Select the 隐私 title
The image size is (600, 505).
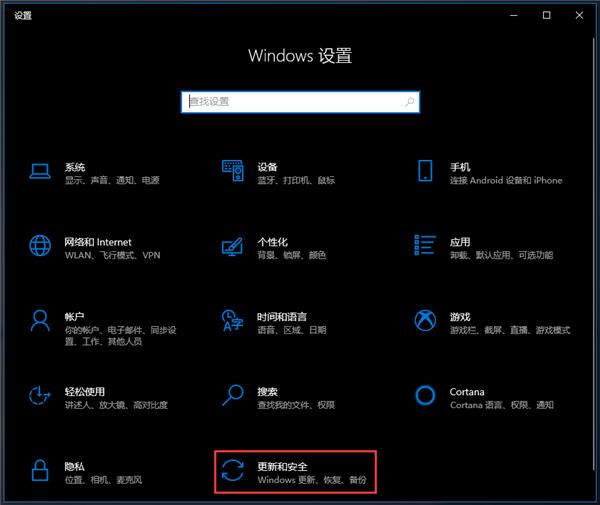pyautogui.click(x=74, y=467)
